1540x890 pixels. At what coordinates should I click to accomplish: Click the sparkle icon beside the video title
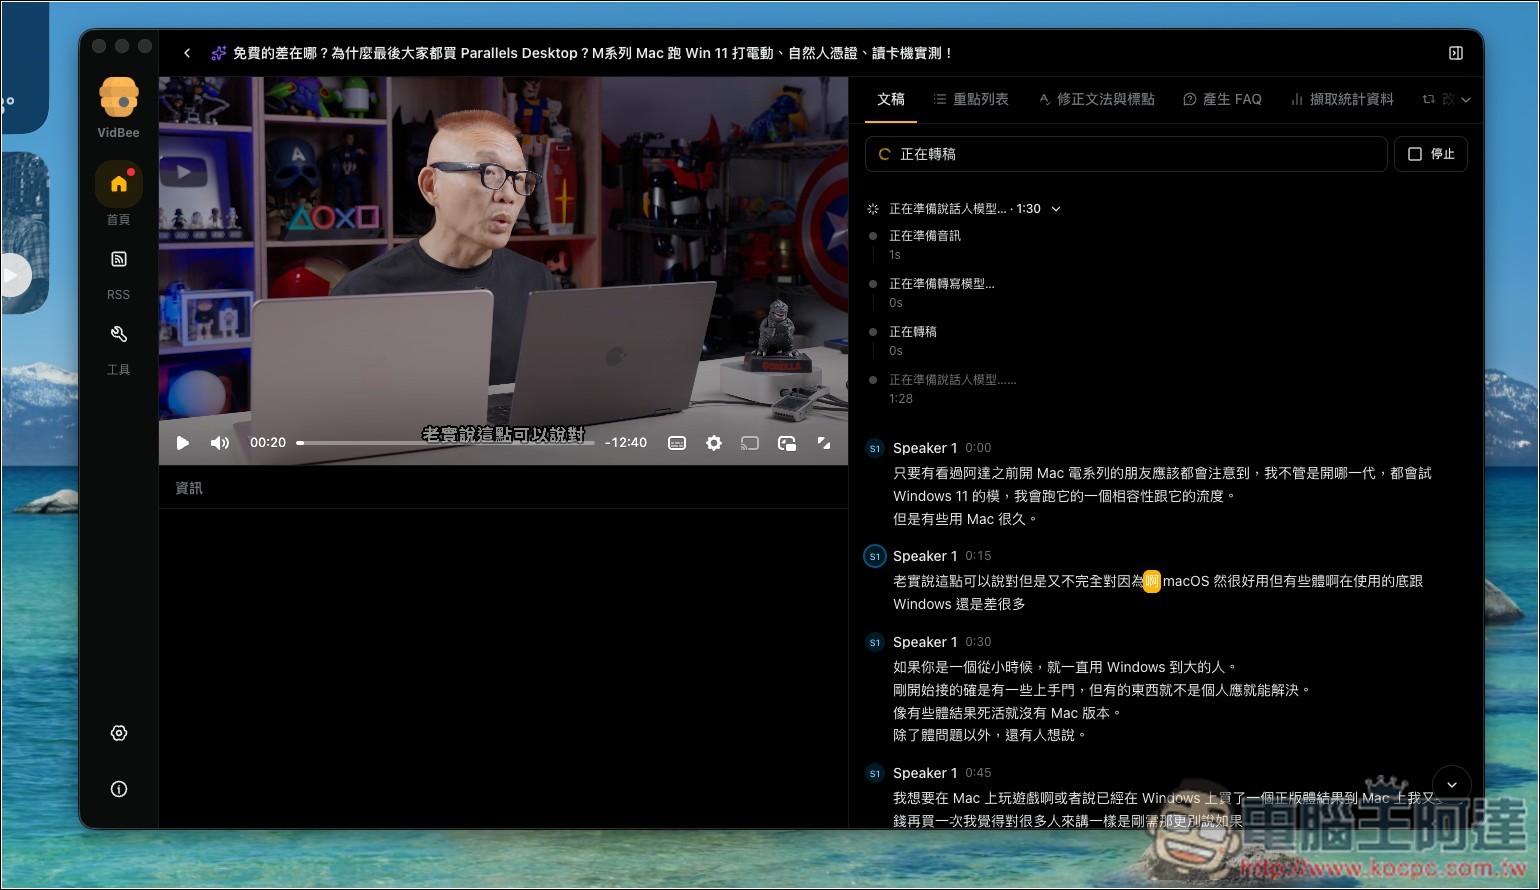pos(219,53)
